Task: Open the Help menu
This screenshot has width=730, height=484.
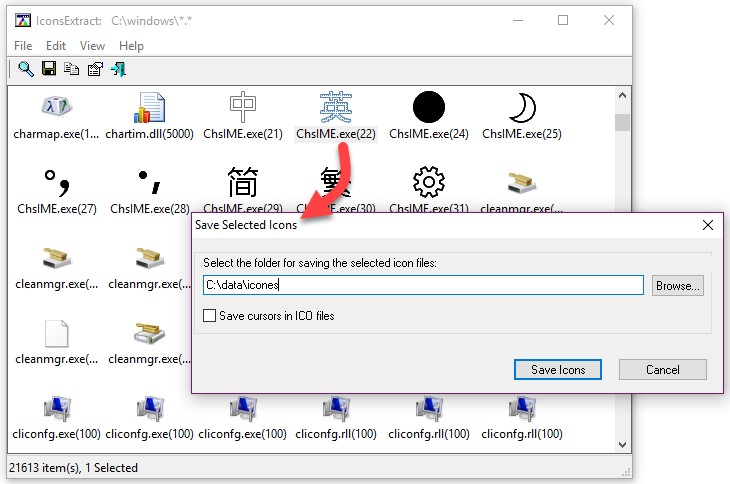Action: [131, 46]
